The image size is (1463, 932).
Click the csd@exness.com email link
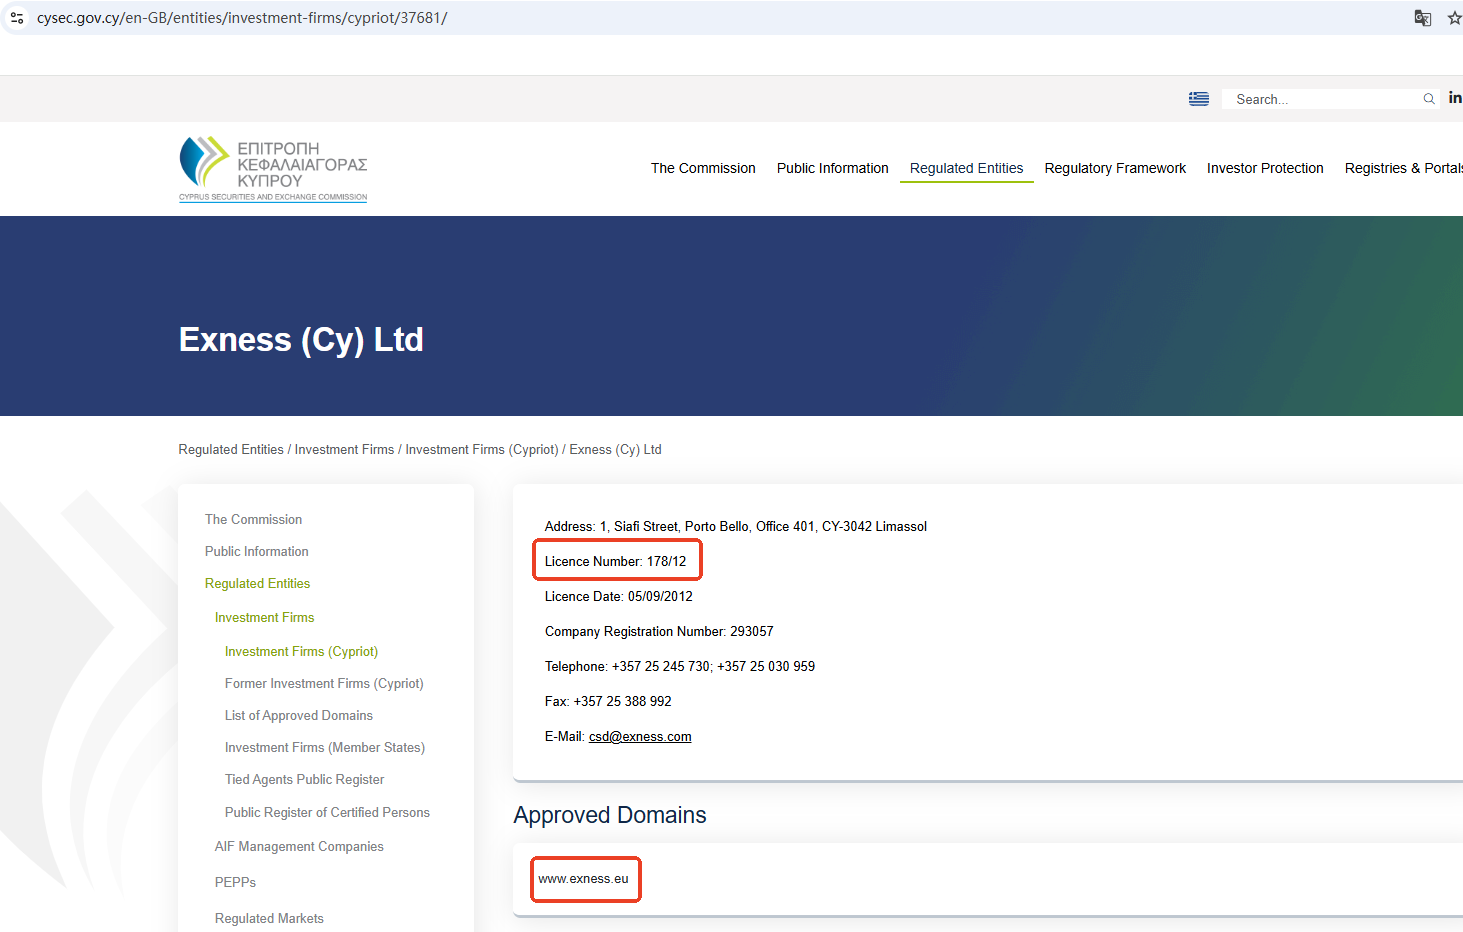tap(640, 737)
